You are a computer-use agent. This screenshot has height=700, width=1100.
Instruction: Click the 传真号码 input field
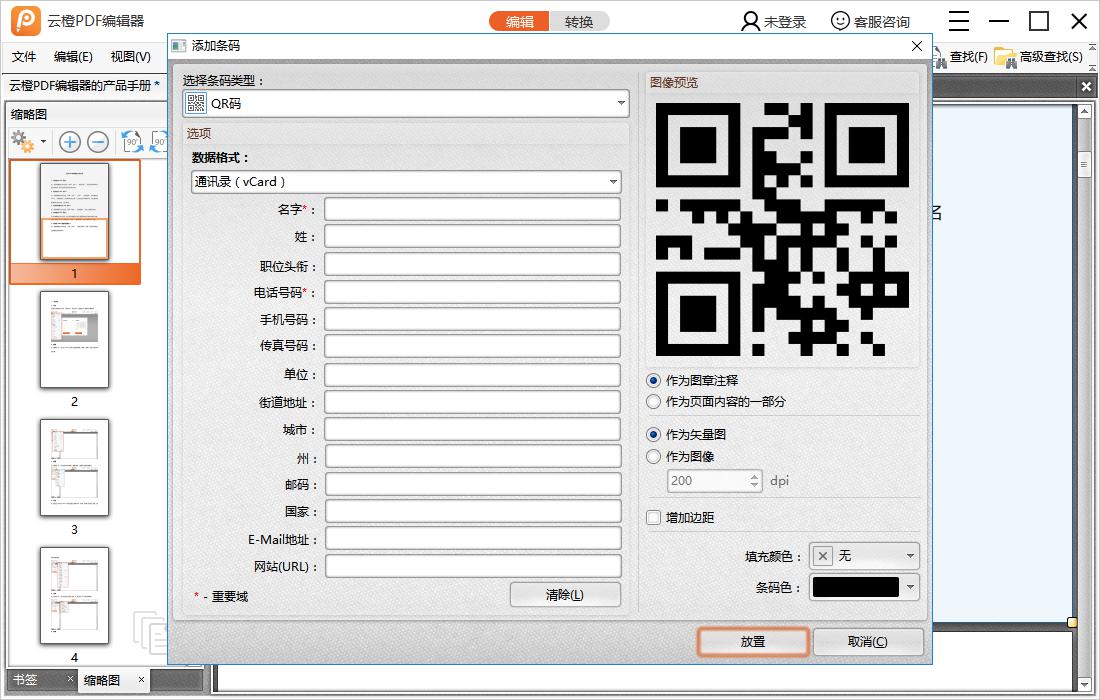[472, 346]
